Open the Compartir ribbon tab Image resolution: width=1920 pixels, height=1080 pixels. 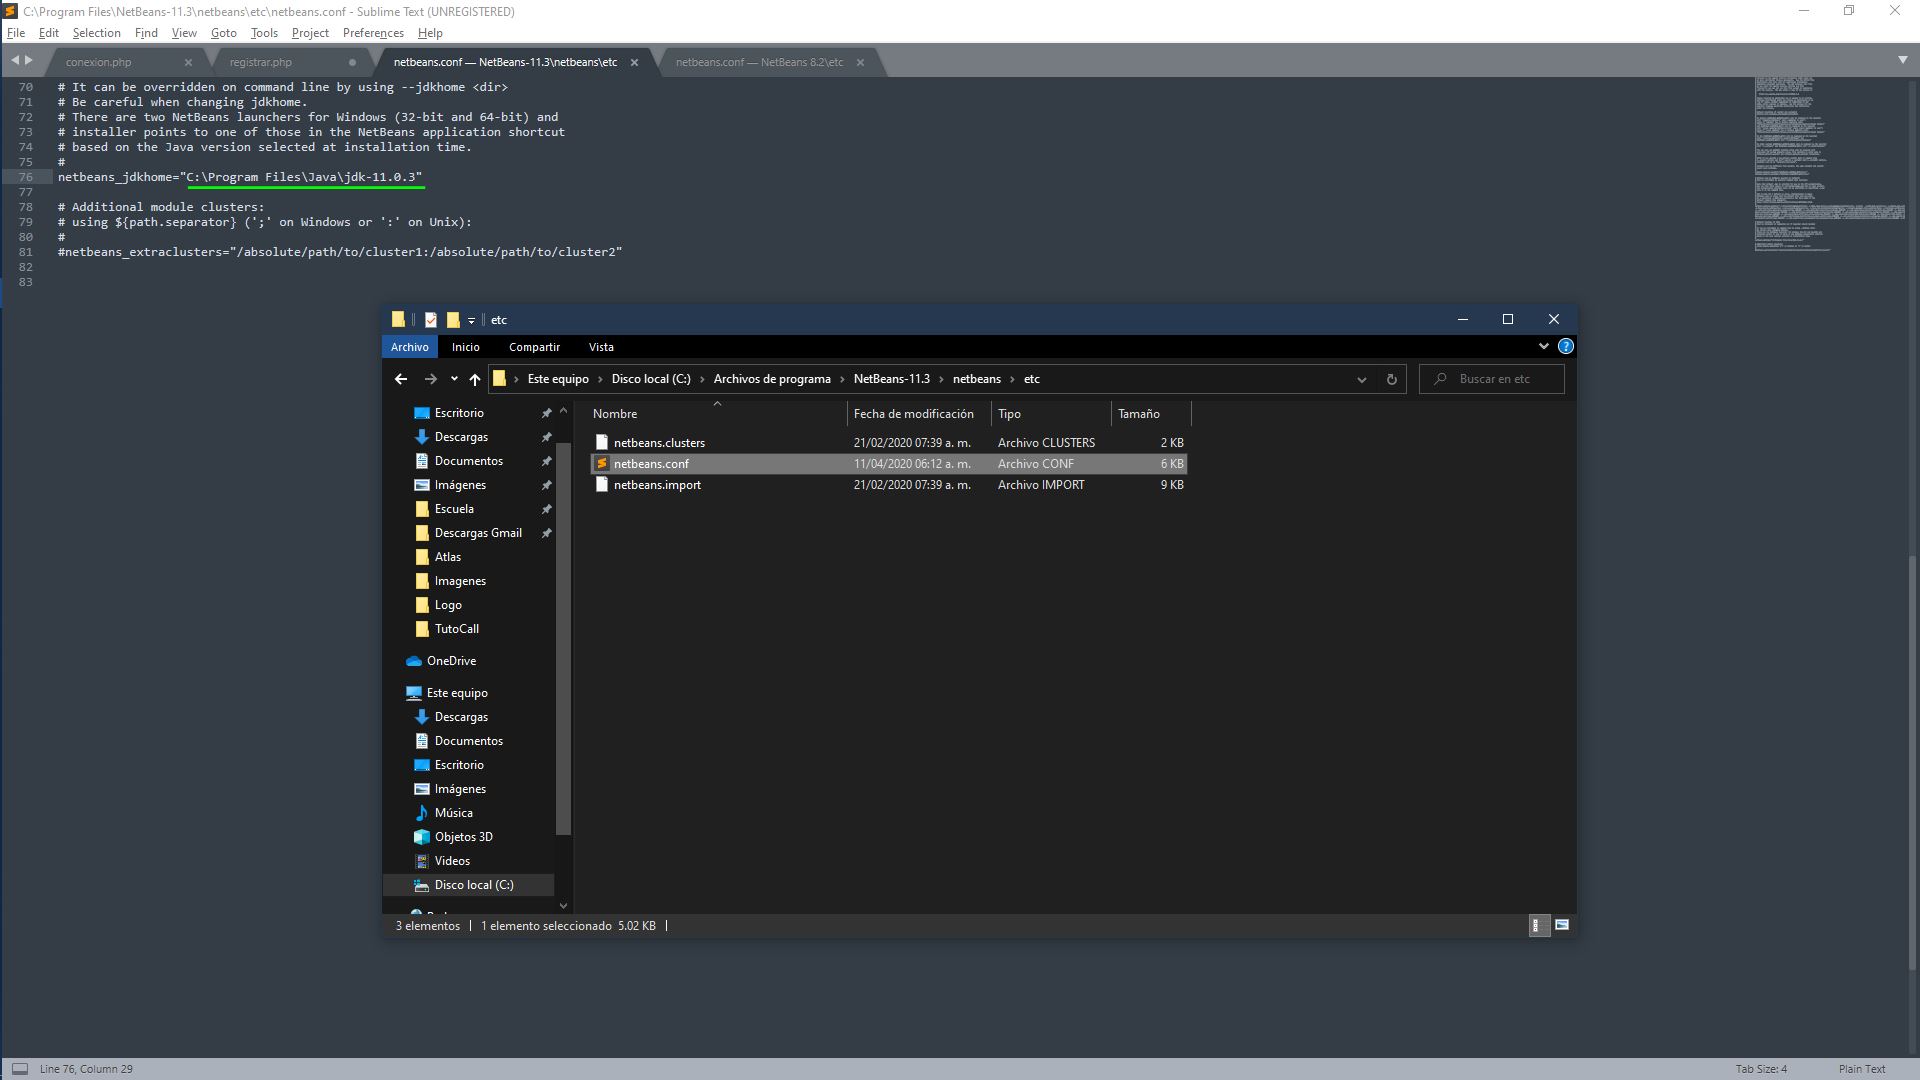(534, 347)
